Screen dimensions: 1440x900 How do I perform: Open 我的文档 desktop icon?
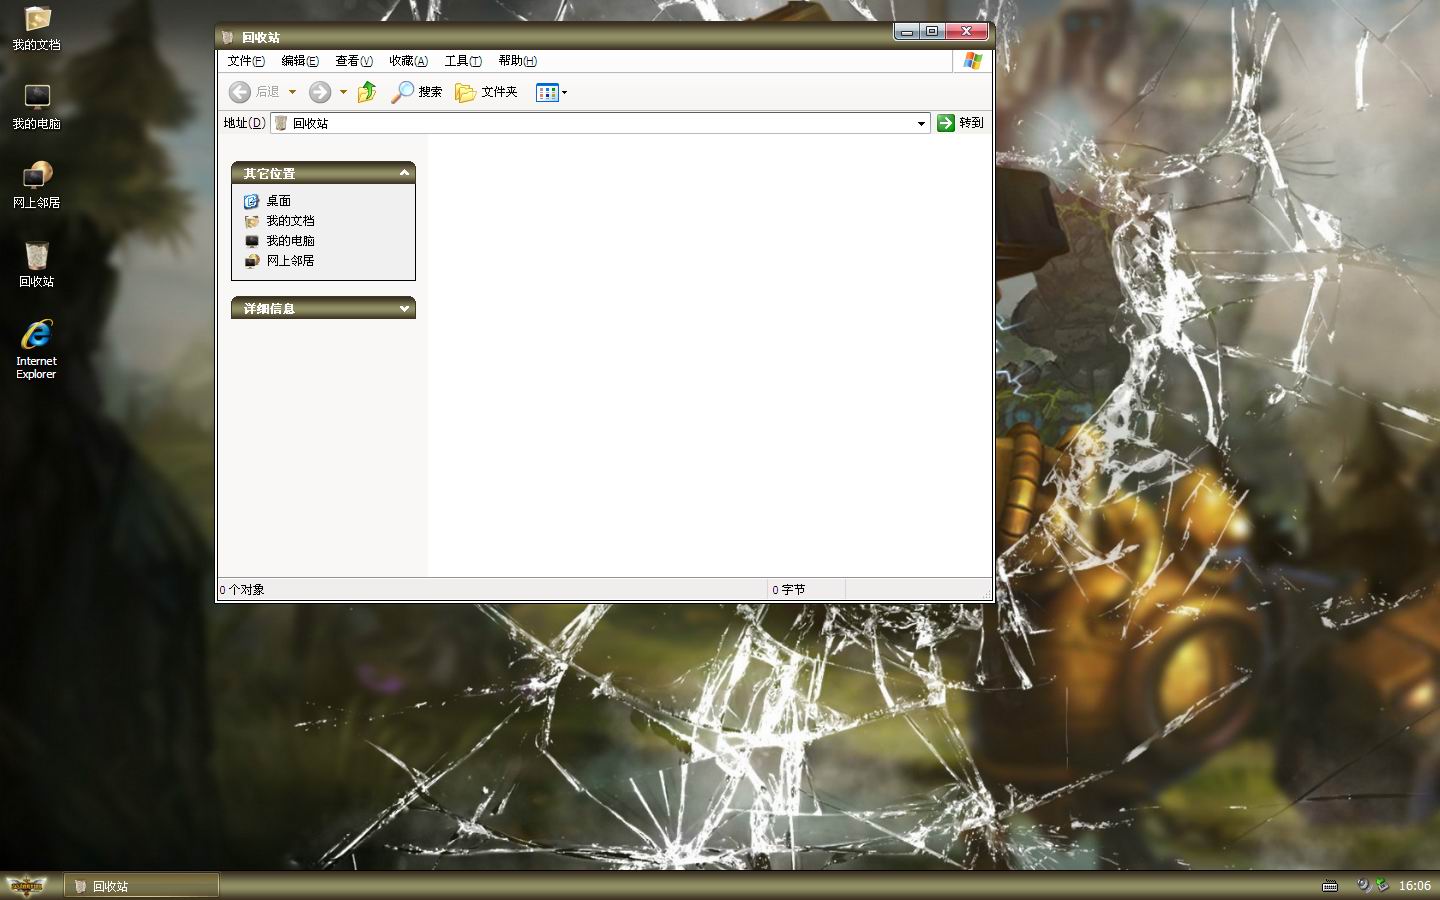[x=36, y=28]
